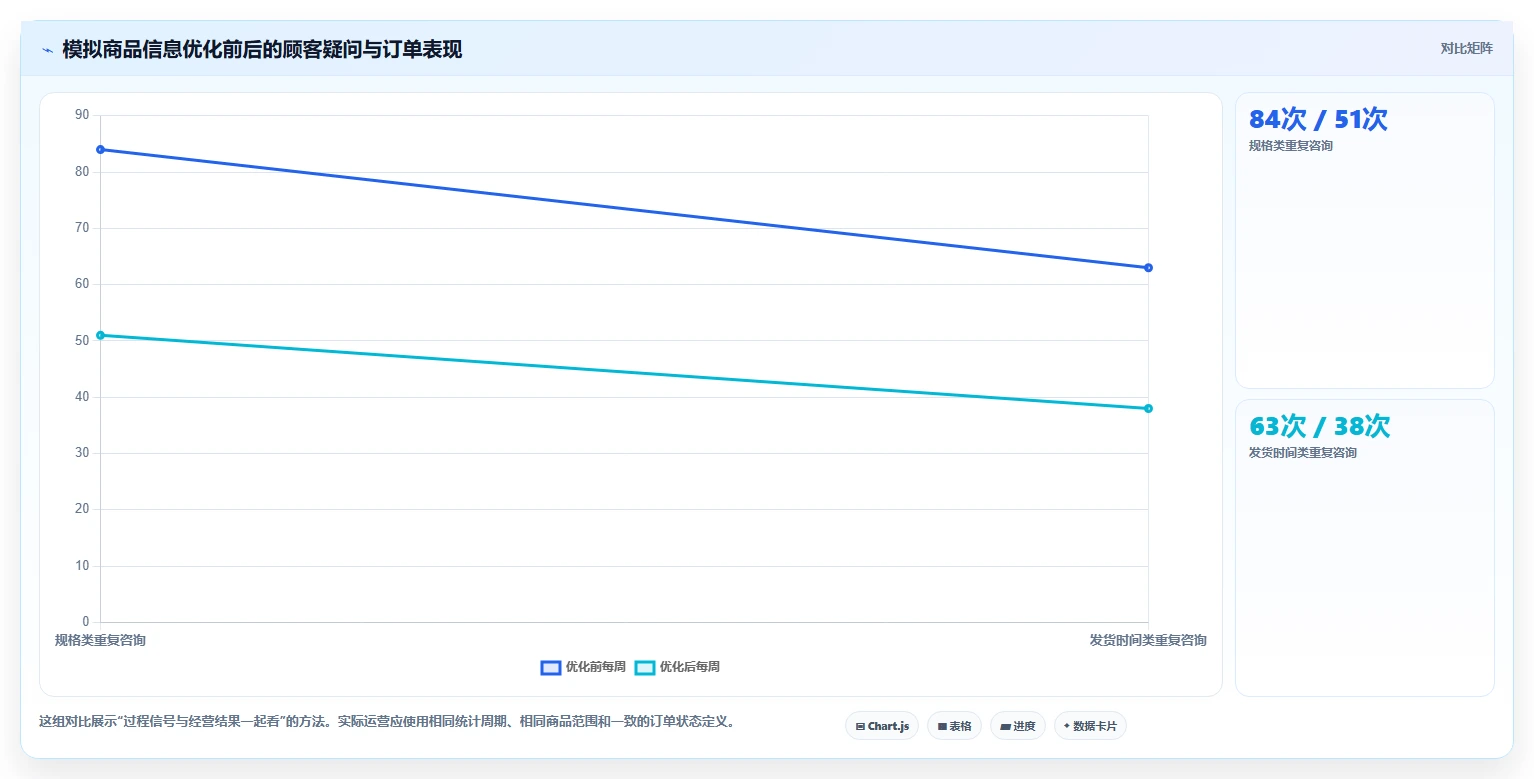Select the 表格 chip
This screenshot has width=1534, height=779.
[x=954, y=726]
